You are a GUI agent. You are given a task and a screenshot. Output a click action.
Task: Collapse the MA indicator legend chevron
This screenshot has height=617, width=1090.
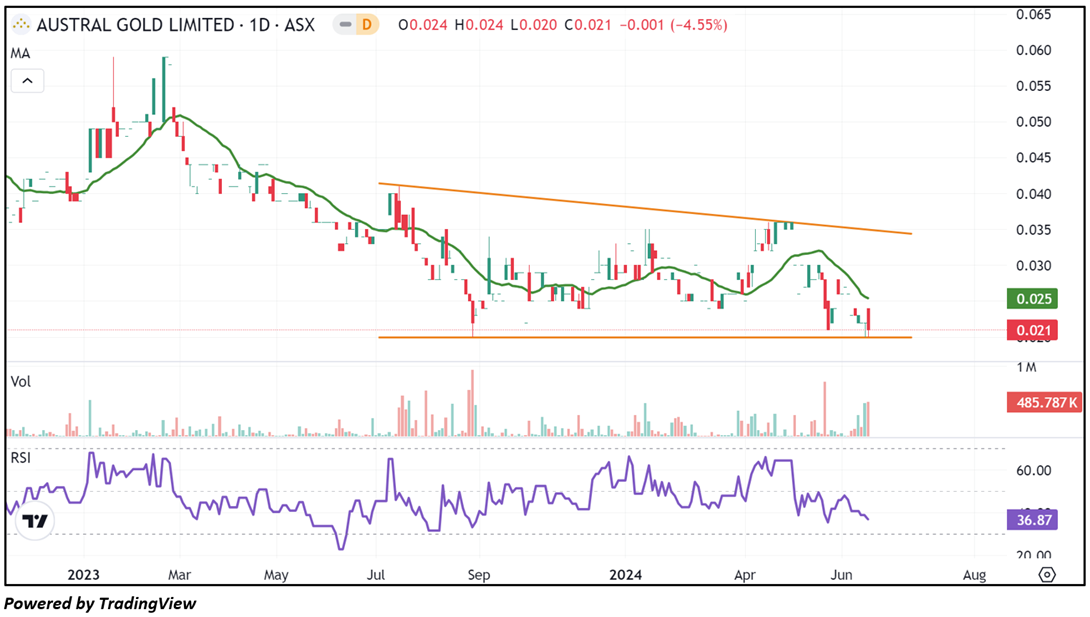[27, 81]
